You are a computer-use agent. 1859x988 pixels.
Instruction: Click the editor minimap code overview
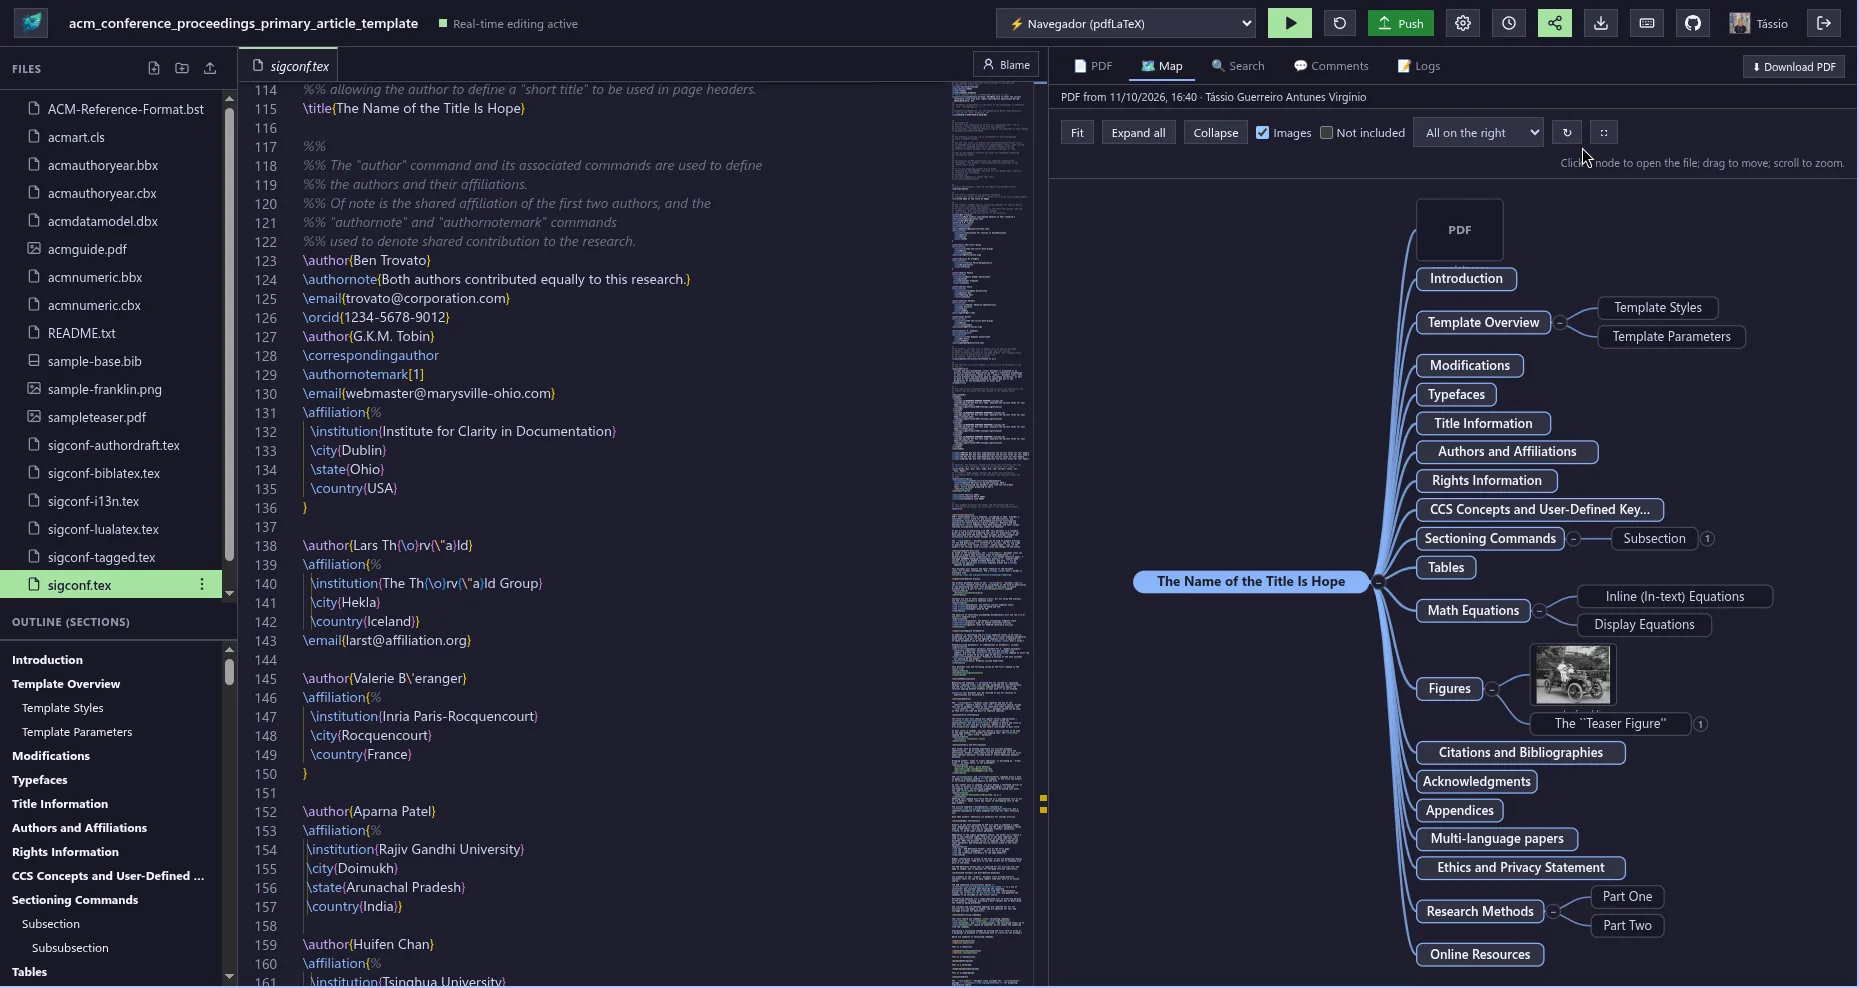(x=991, y=533)
